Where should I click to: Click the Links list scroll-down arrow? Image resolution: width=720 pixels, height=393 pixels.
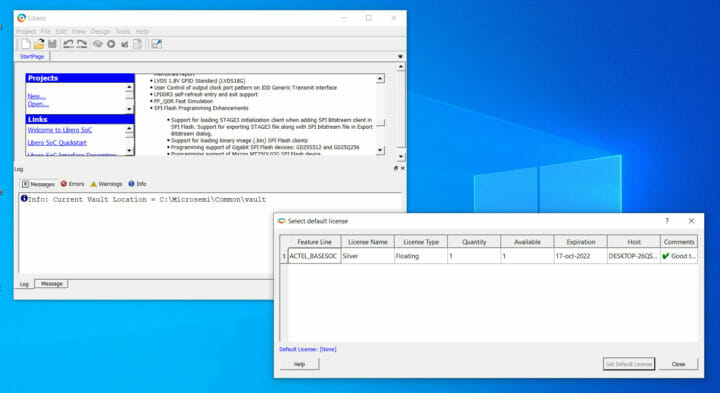coord(129,151)
